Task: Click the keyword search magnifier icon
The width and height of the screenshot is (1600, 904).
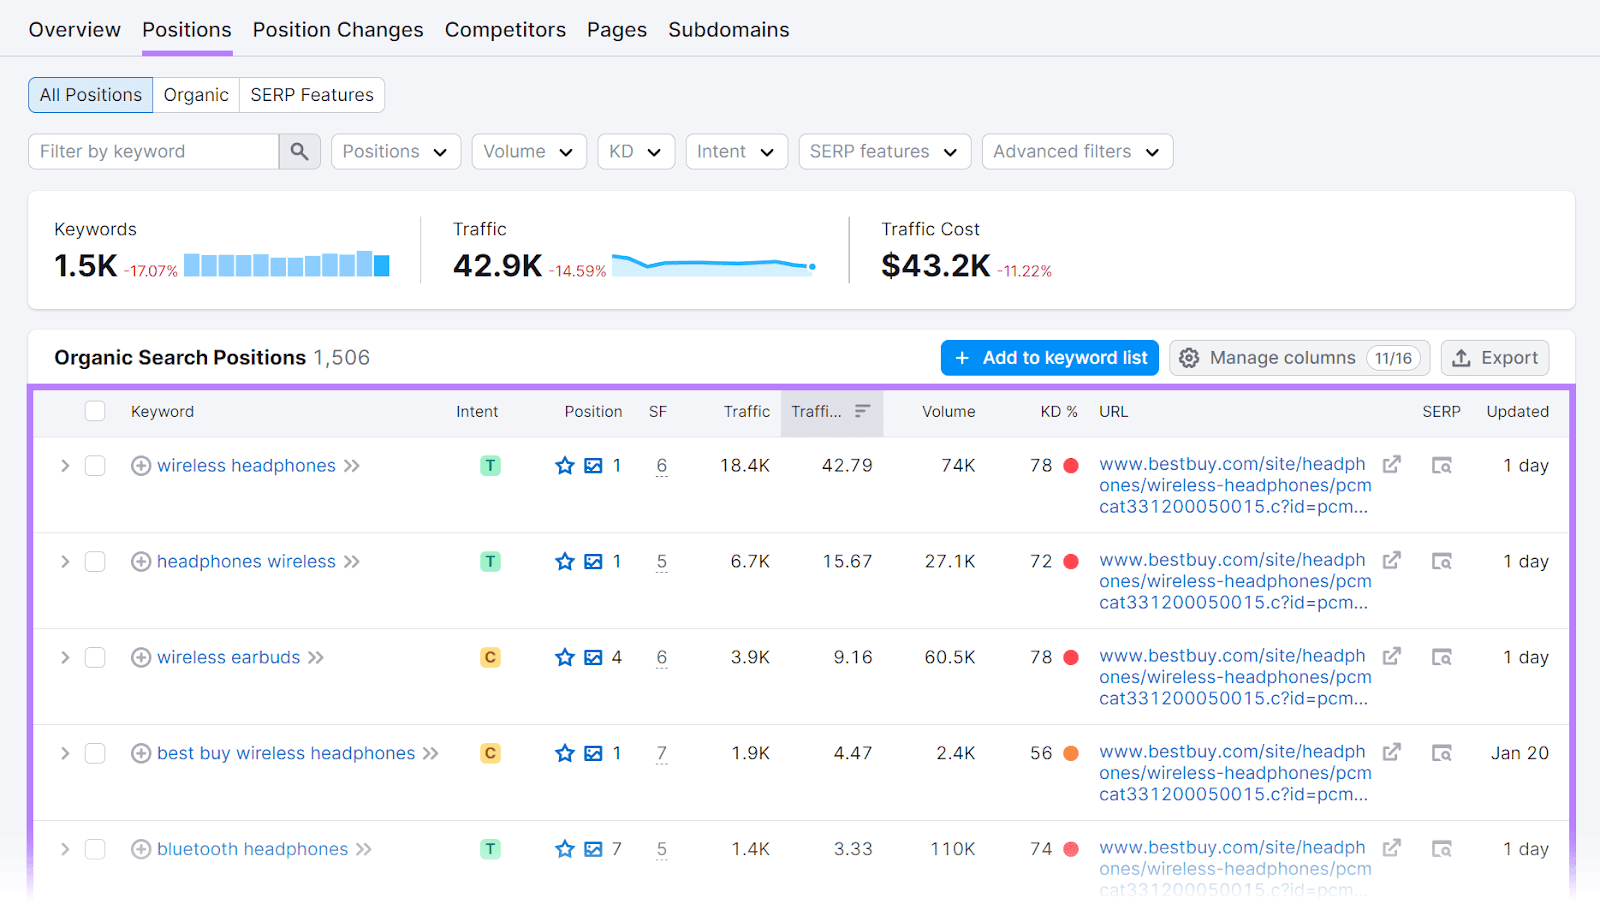Action: click(x=299, y=151)
